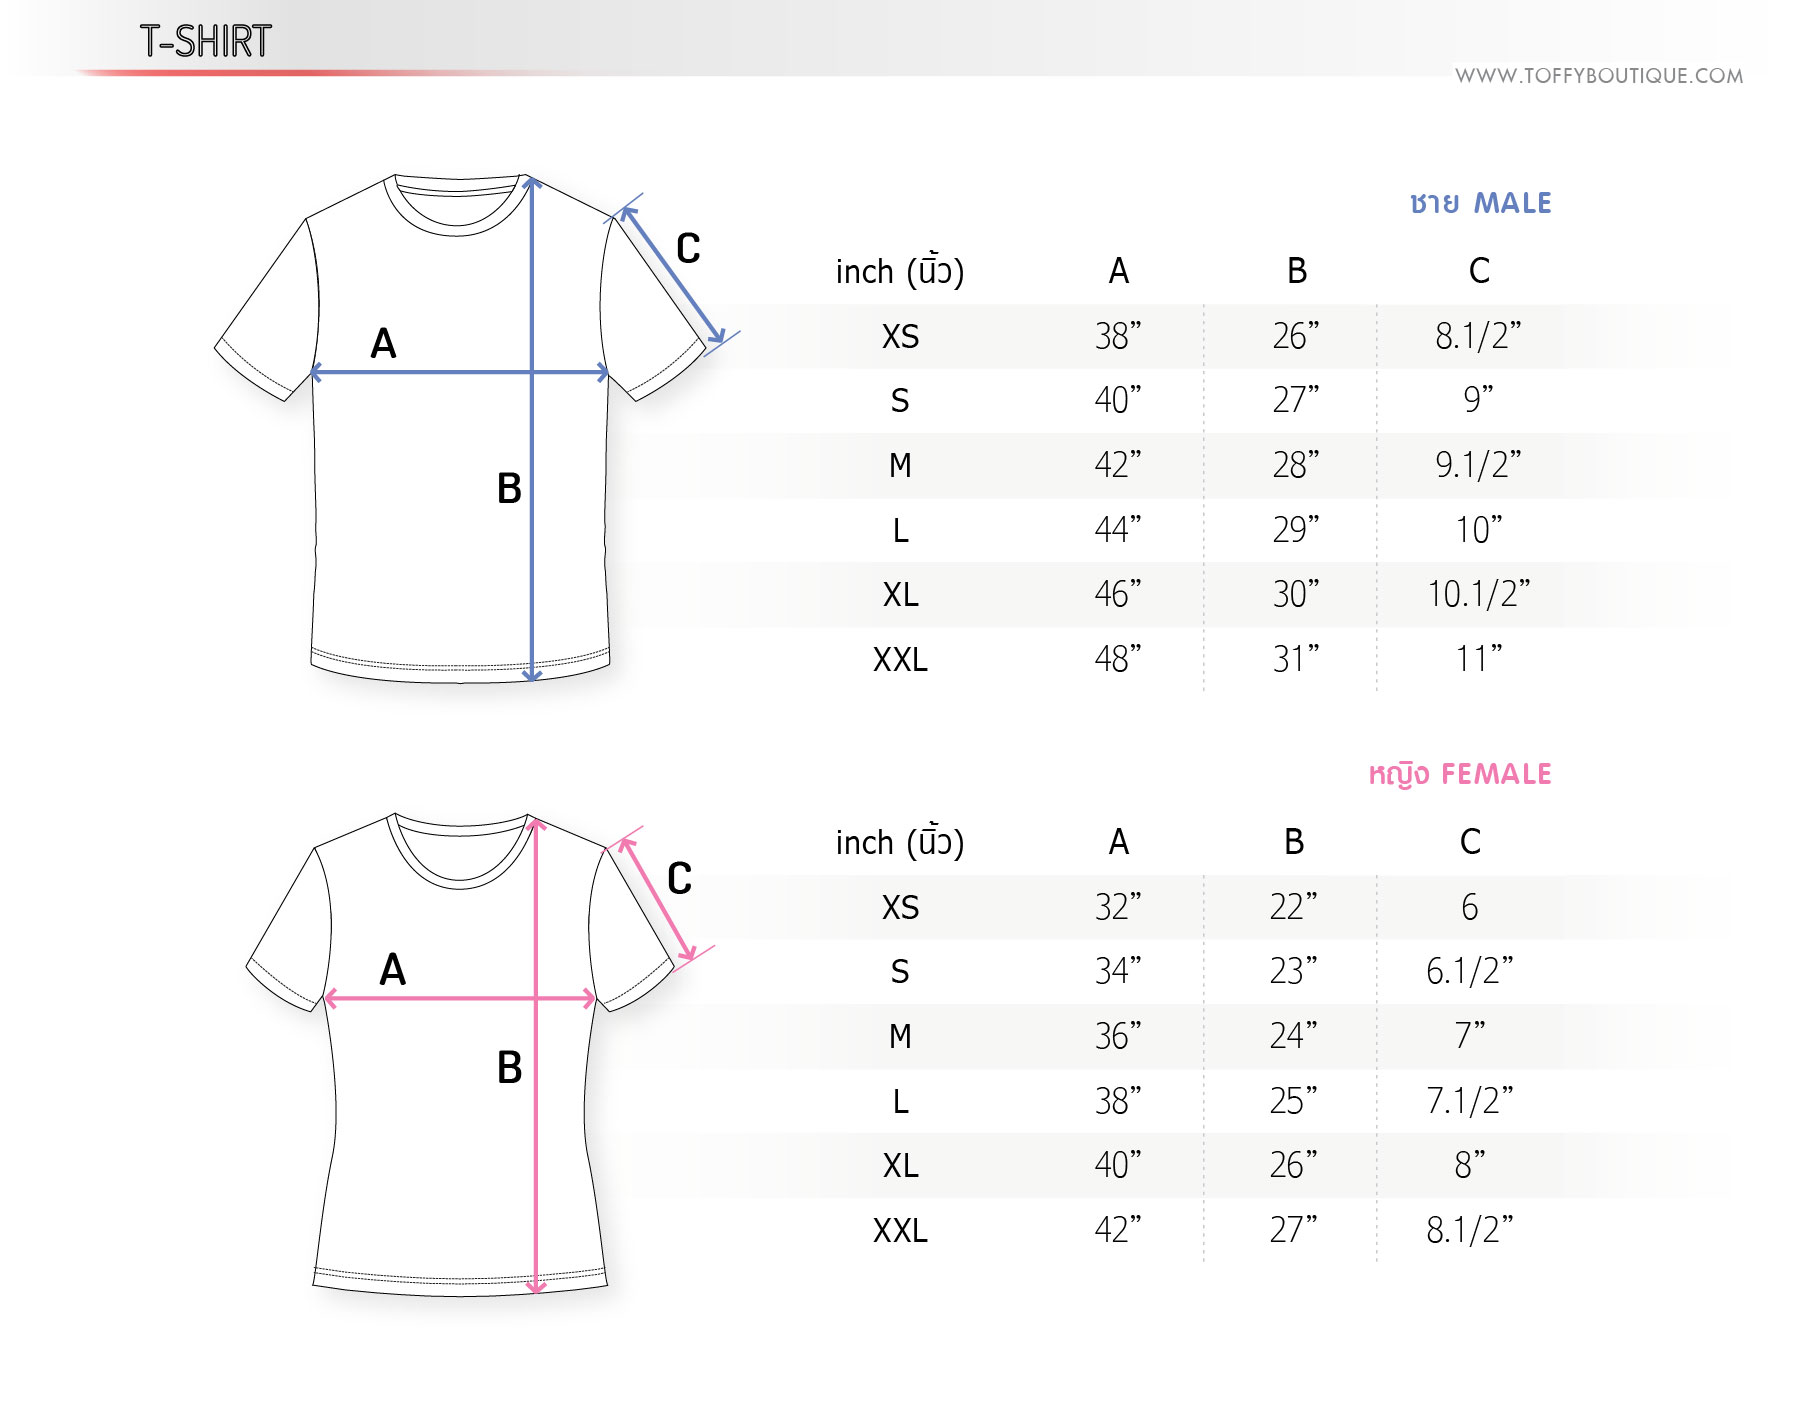1793x1401 pixels.
Task: Select the female t-shirt diagram
Action: [x=480, y=1054]
